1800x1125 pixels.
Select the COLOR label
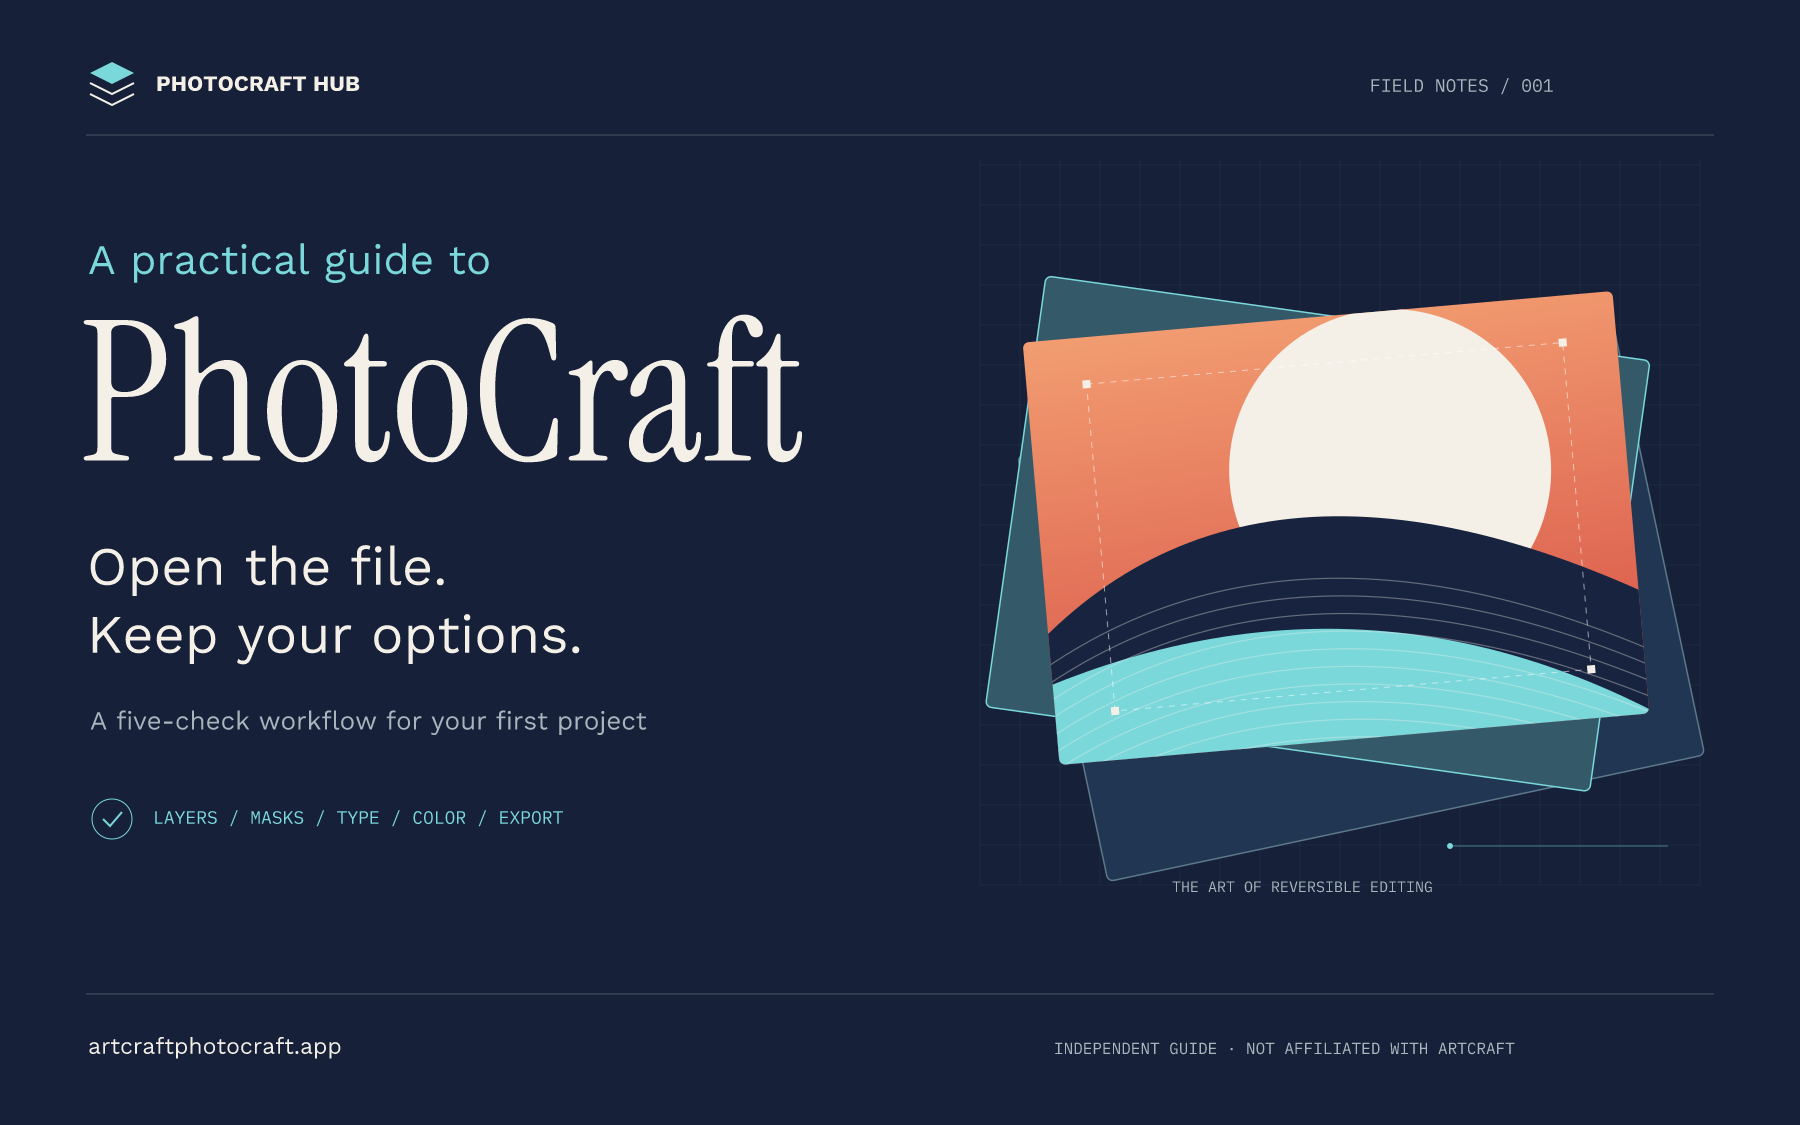439,818
